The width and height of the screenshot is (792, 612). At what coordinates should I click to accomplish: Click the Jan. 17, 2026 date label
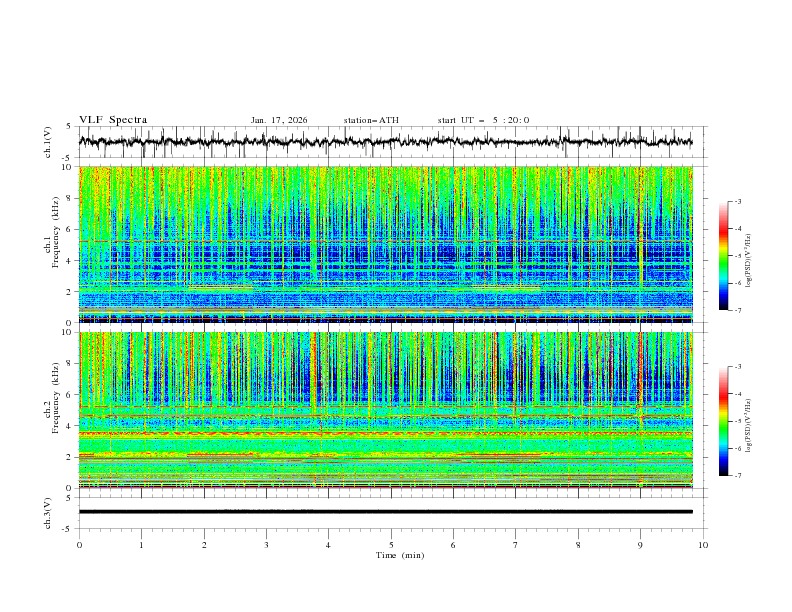pyautogui.click(x=279, y=120)
